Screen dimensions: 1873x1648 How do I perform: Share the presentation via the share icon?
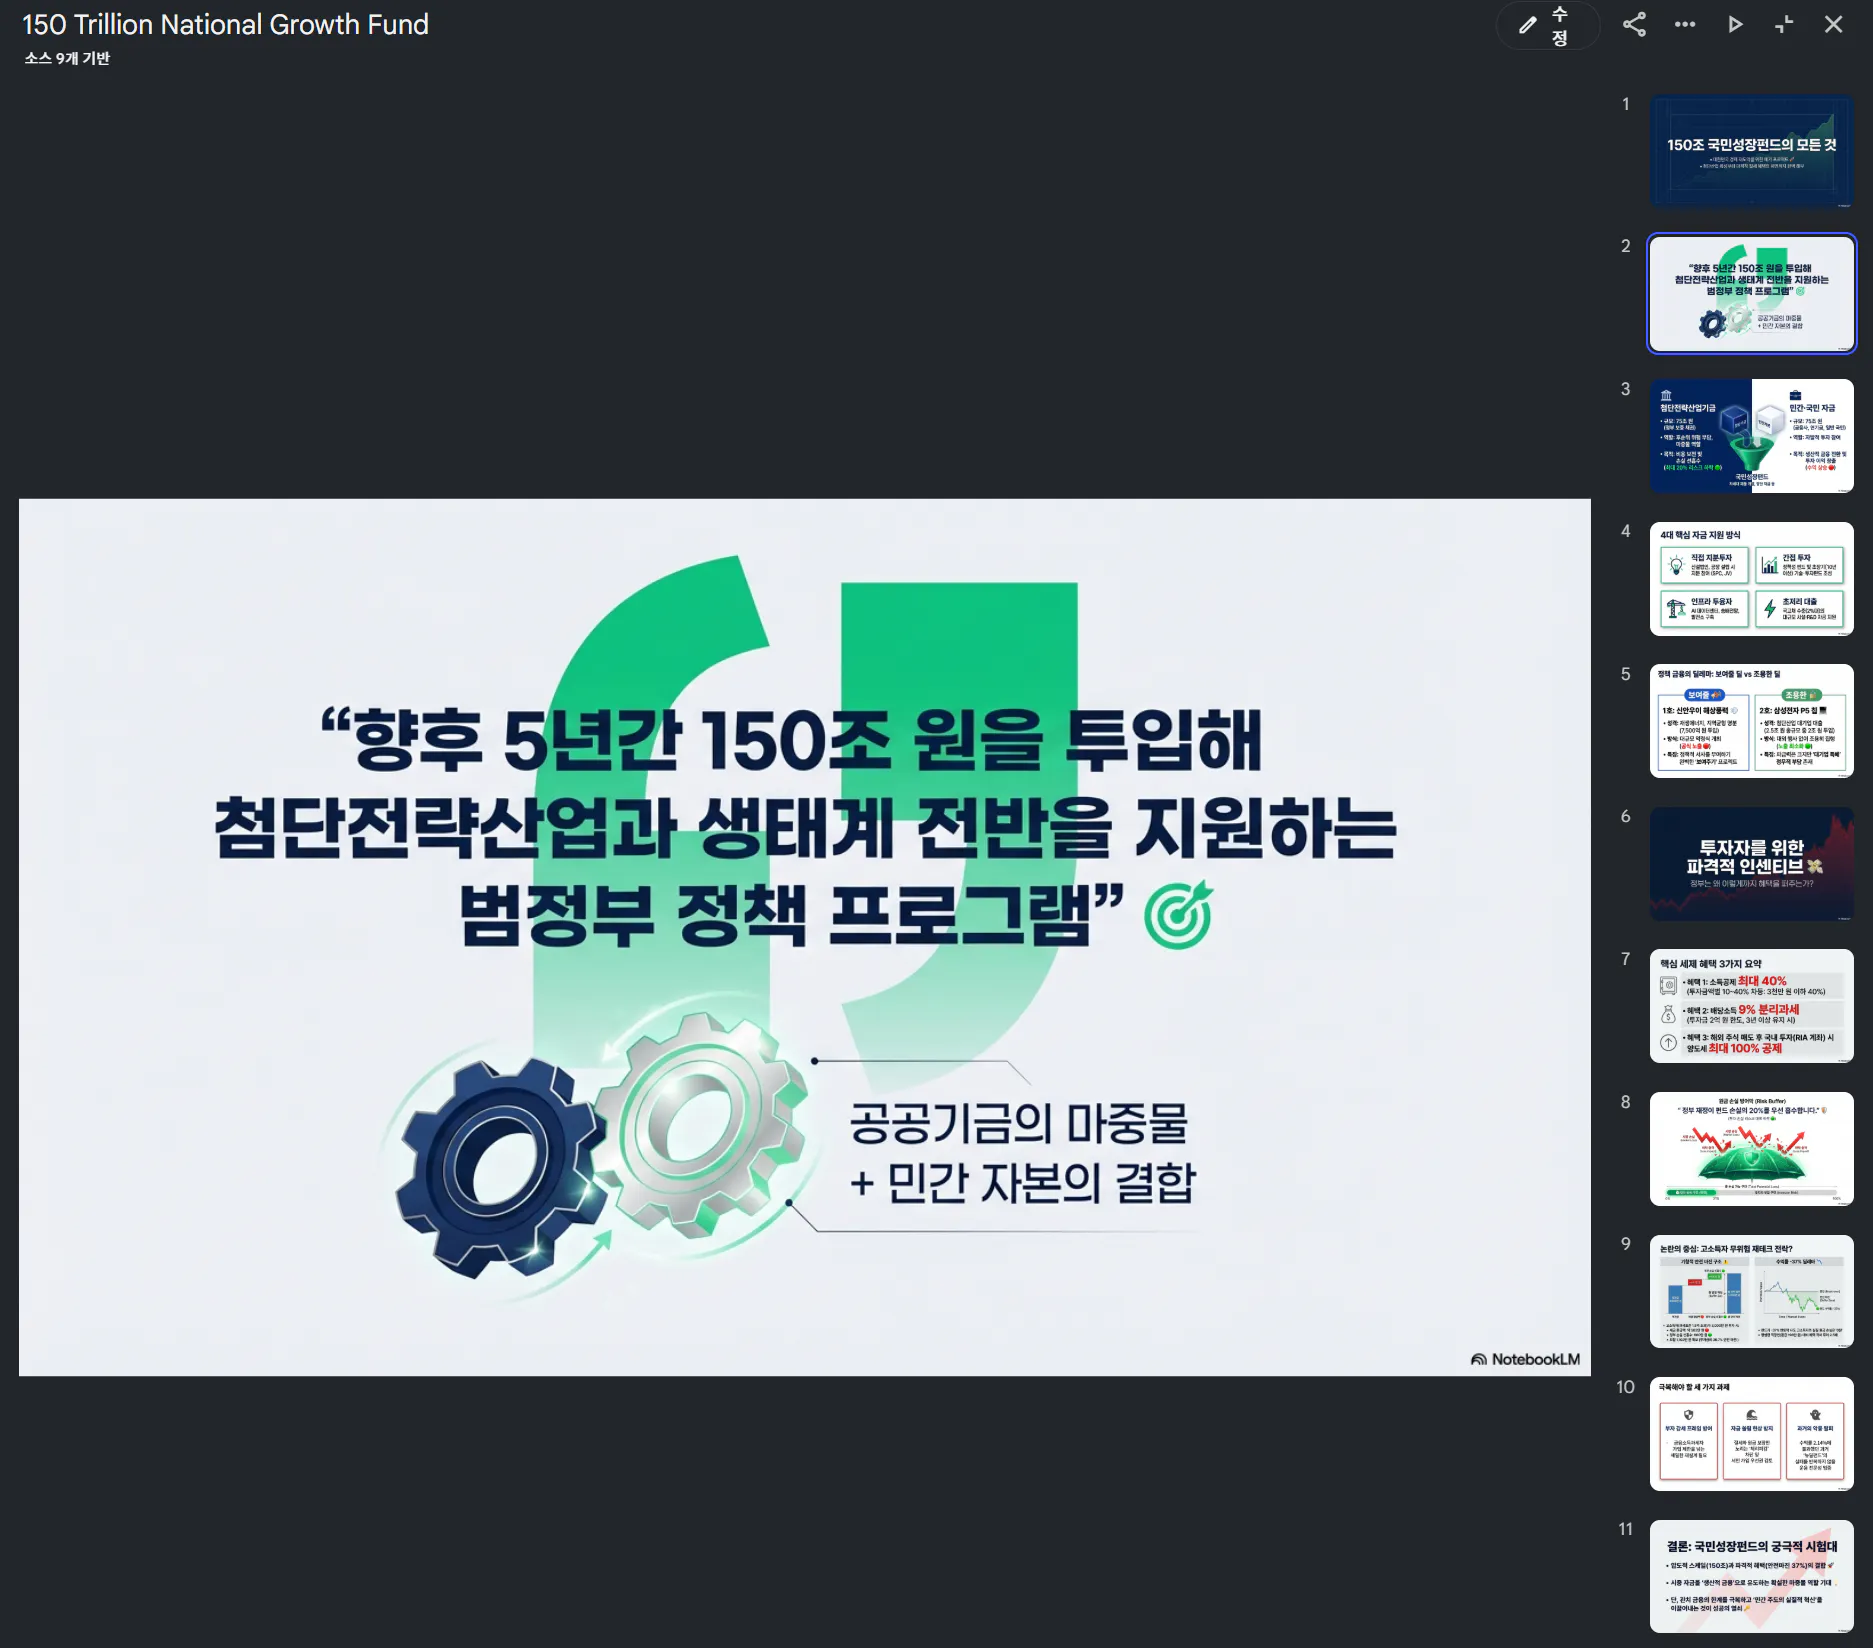1635,24
